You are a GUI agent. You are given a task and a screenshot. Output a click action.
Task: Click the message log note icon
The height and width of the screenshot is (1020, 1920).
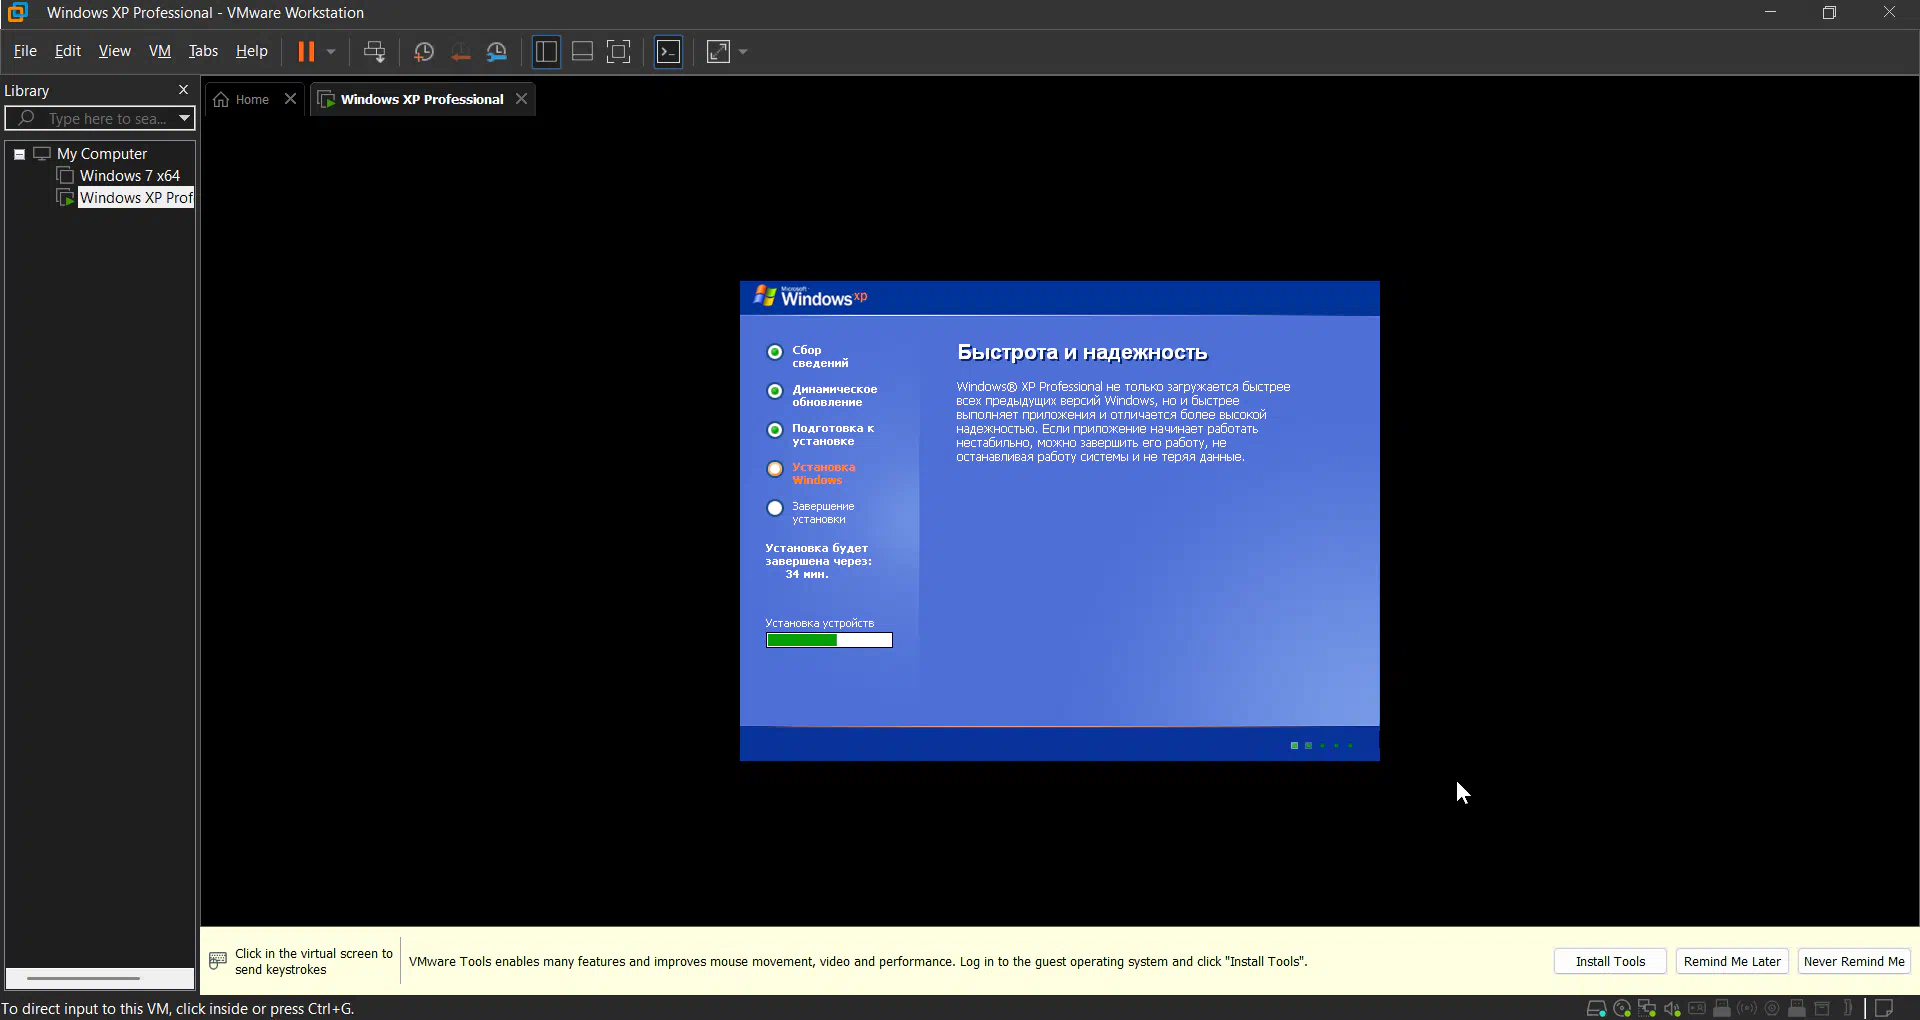click(1884, 1008)
